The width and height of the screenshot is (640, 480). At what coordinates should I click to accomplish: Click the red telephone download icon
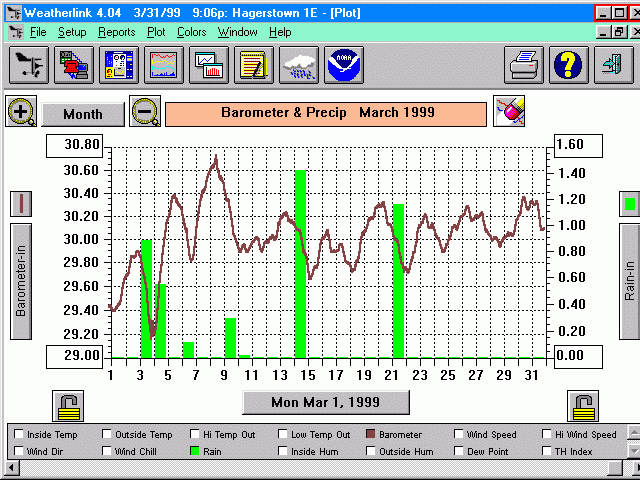click(x=74, y=65)
